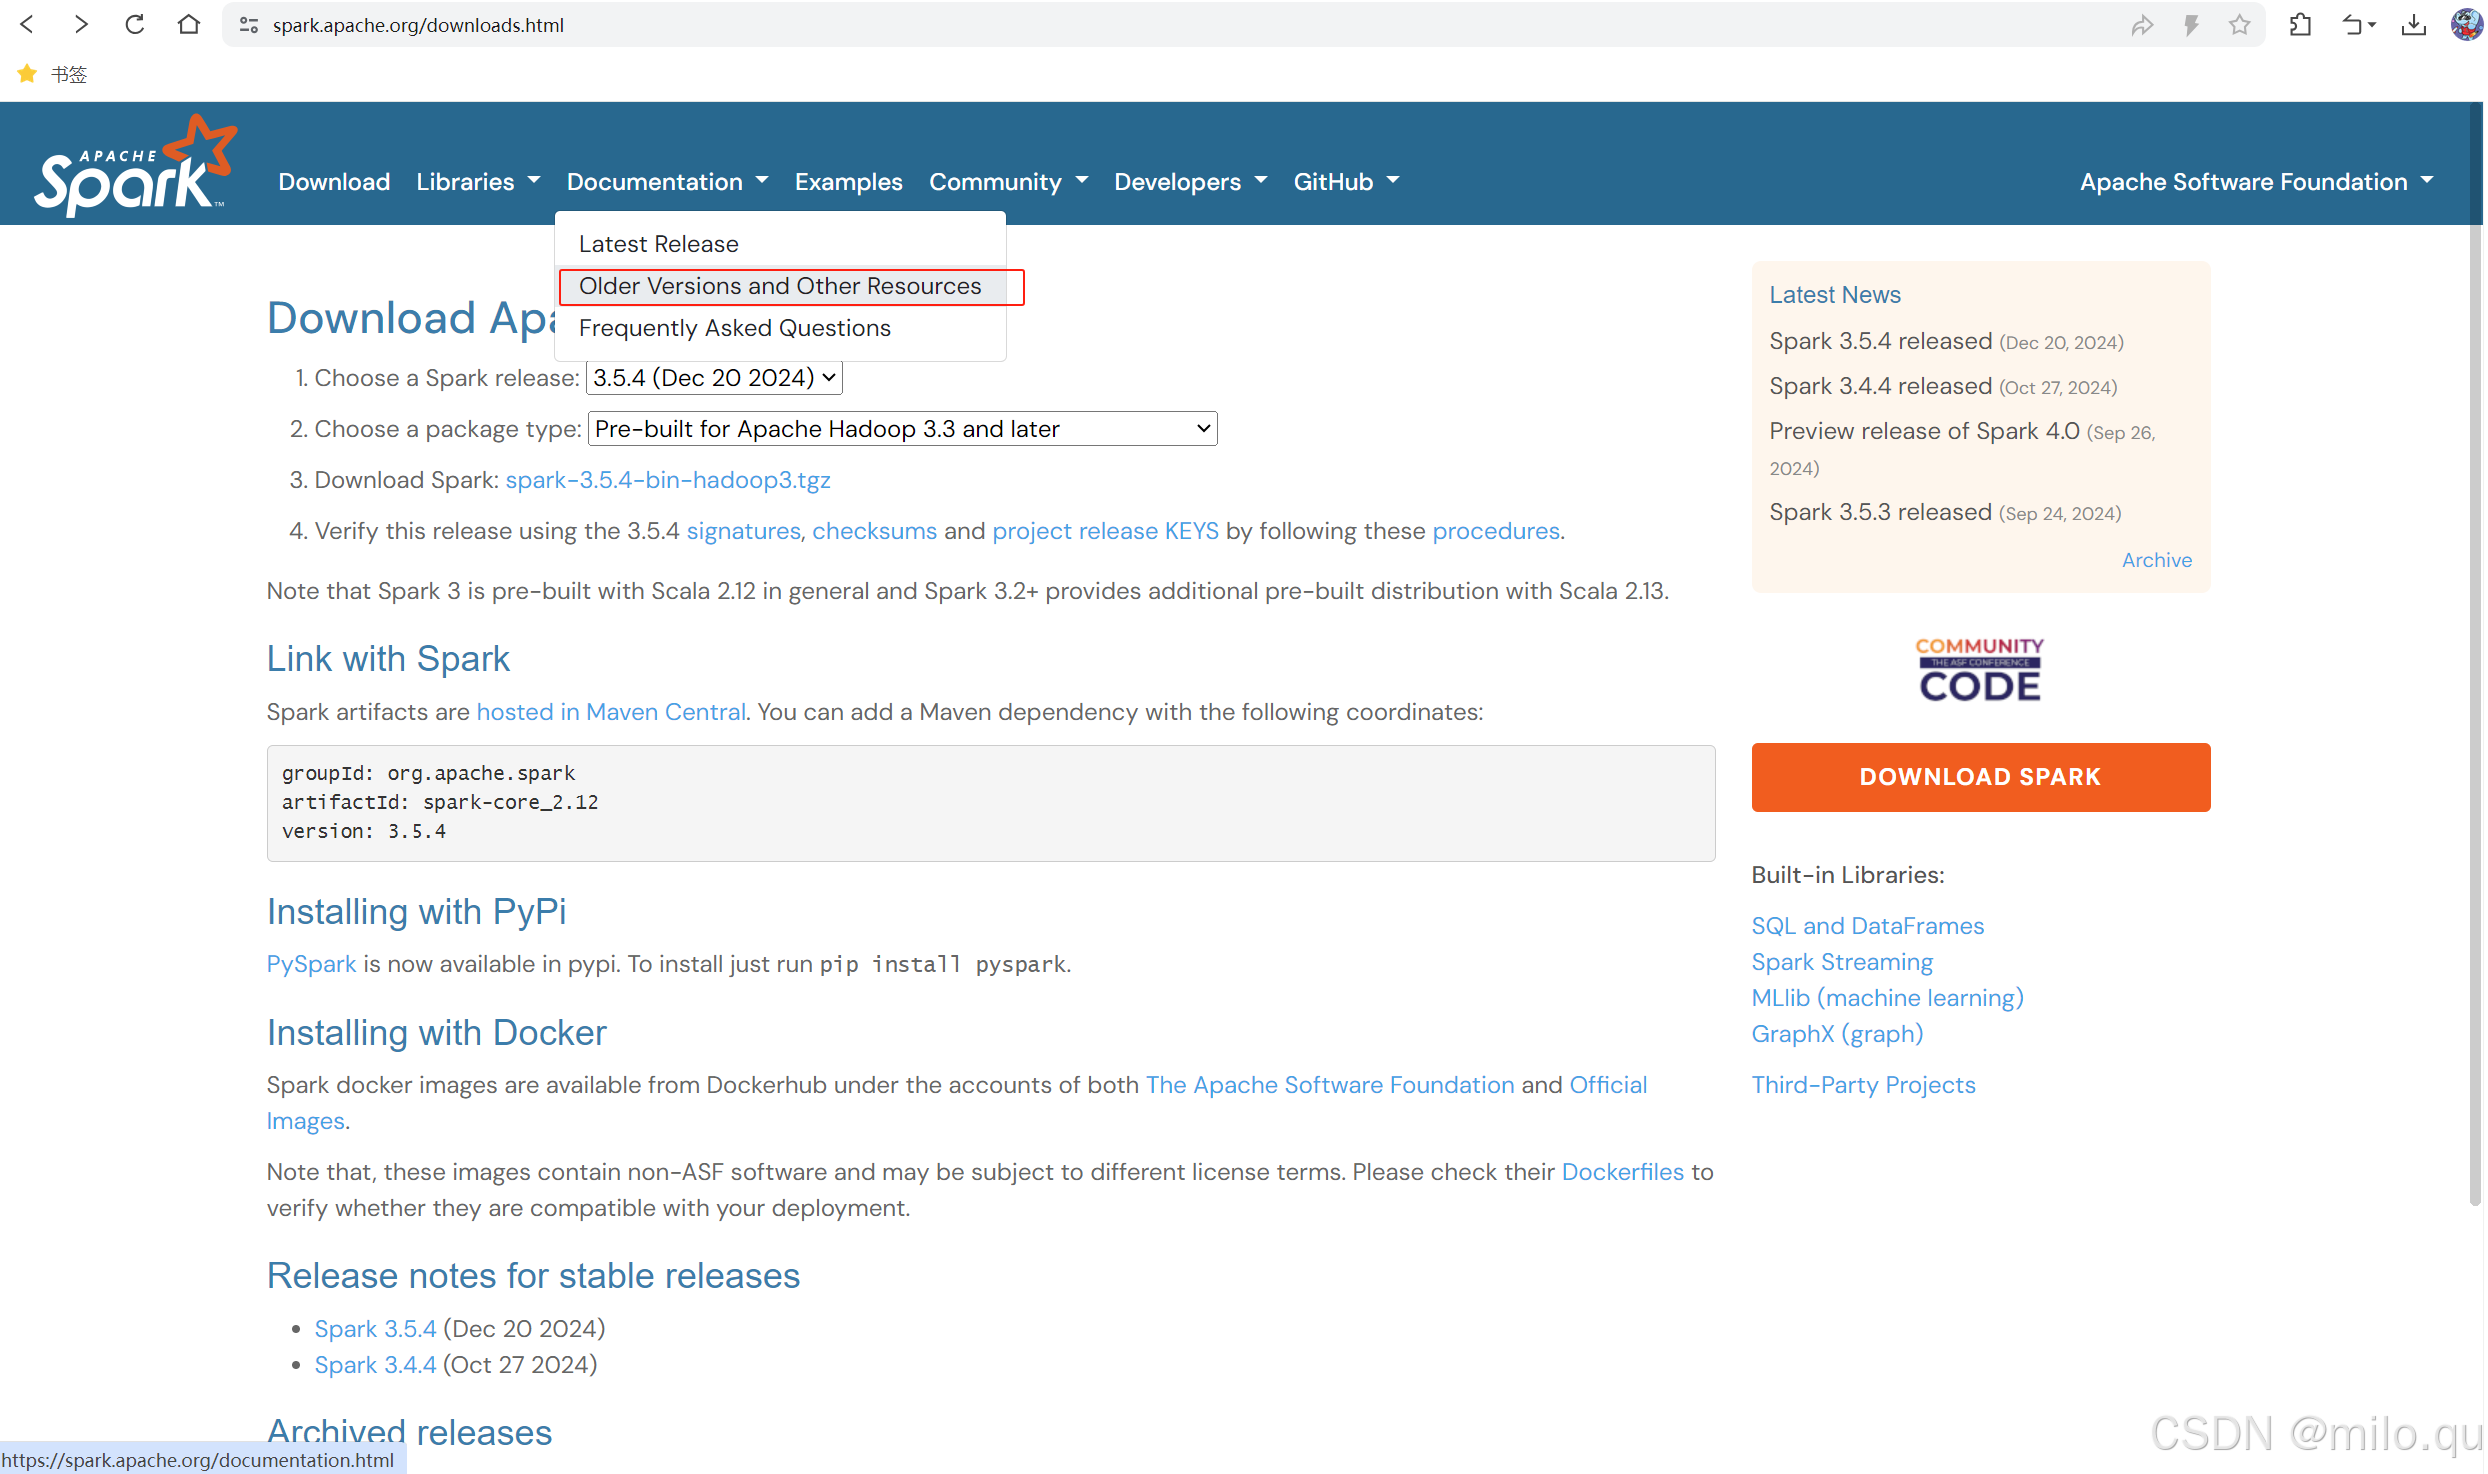The width and height of the screenshot is (2488, 1474).
Task: Open browser downloads tray icon
Action: pos(2413,25)
